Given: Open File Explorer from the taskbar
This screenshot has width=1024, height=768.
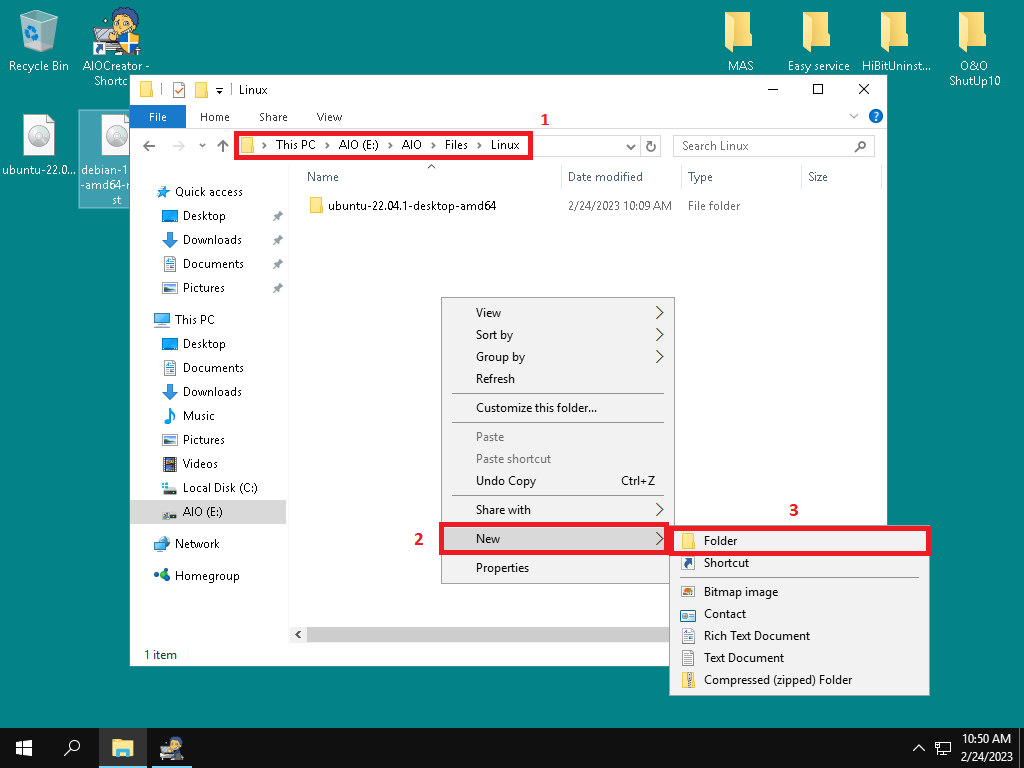Looking at the screenshot, I should 122,747.
